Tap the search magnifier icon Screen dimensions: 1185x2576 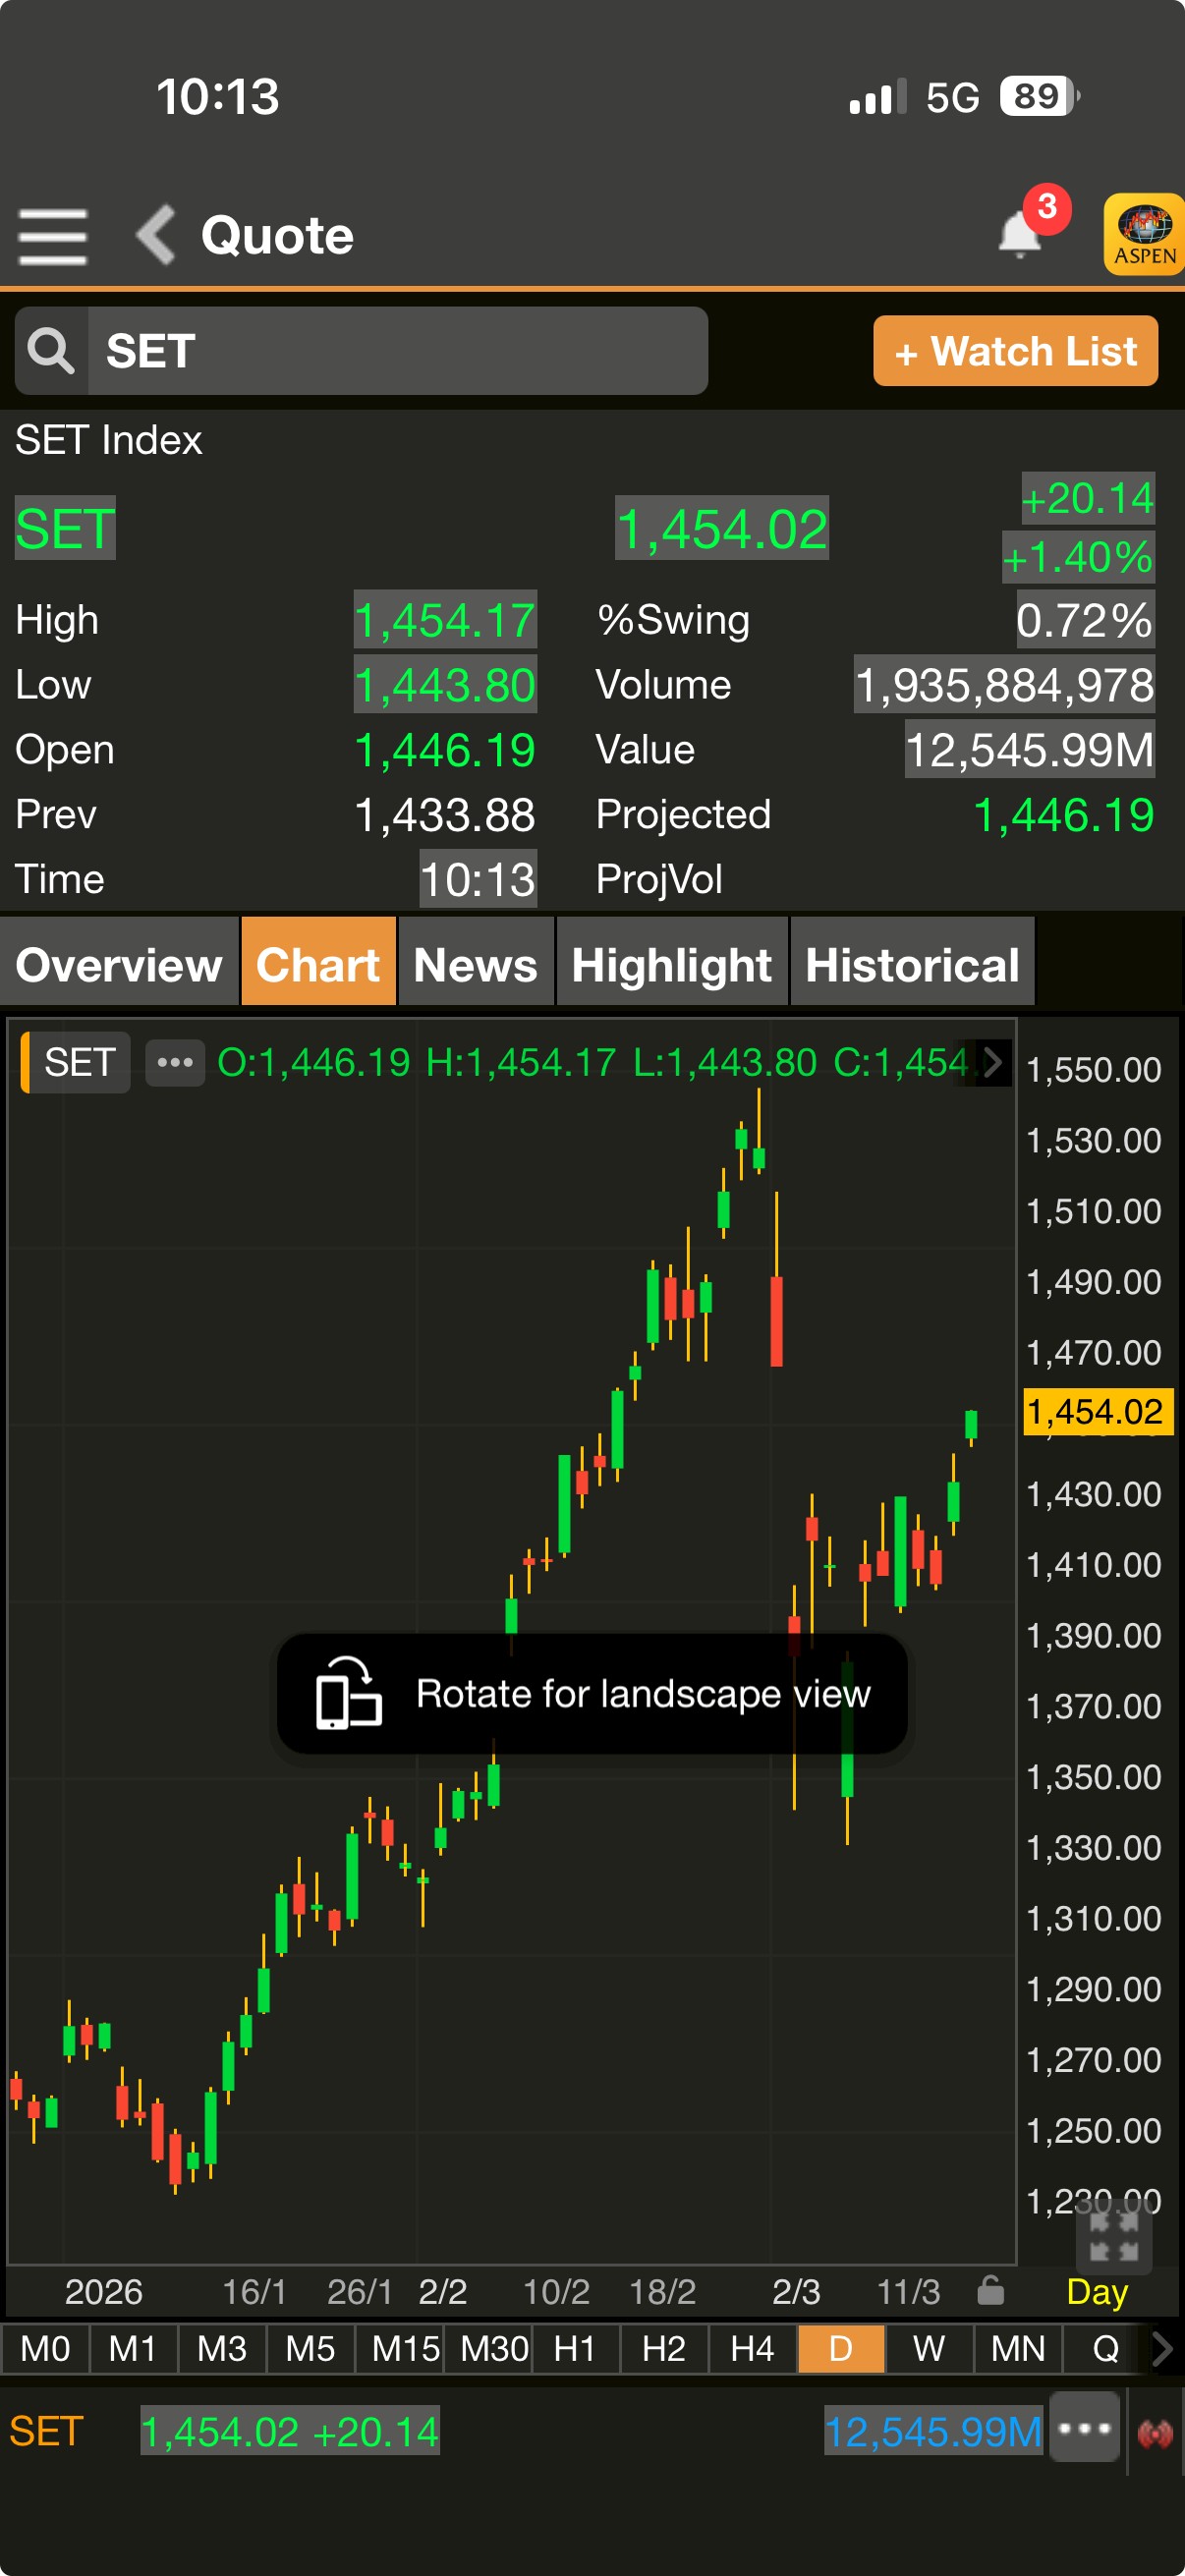pyautogui.click(x=51, y=351)
